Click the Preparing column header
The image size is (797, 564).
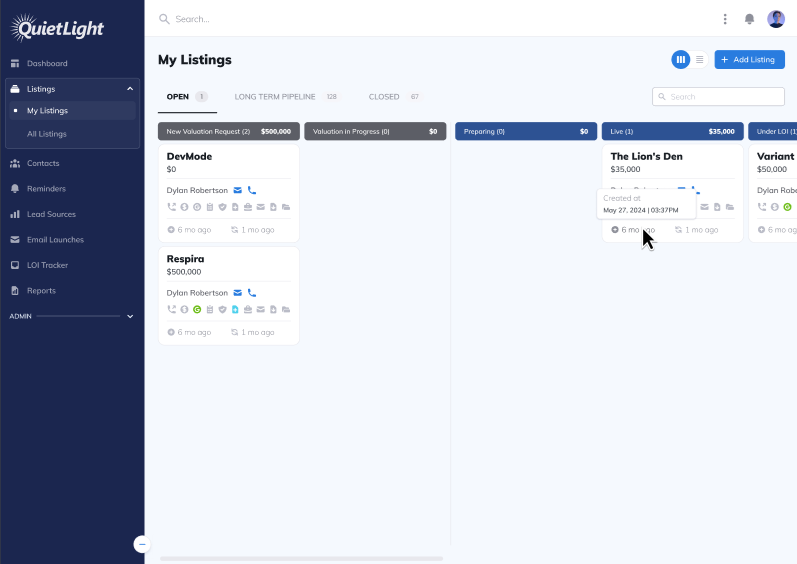pos(526,131)
